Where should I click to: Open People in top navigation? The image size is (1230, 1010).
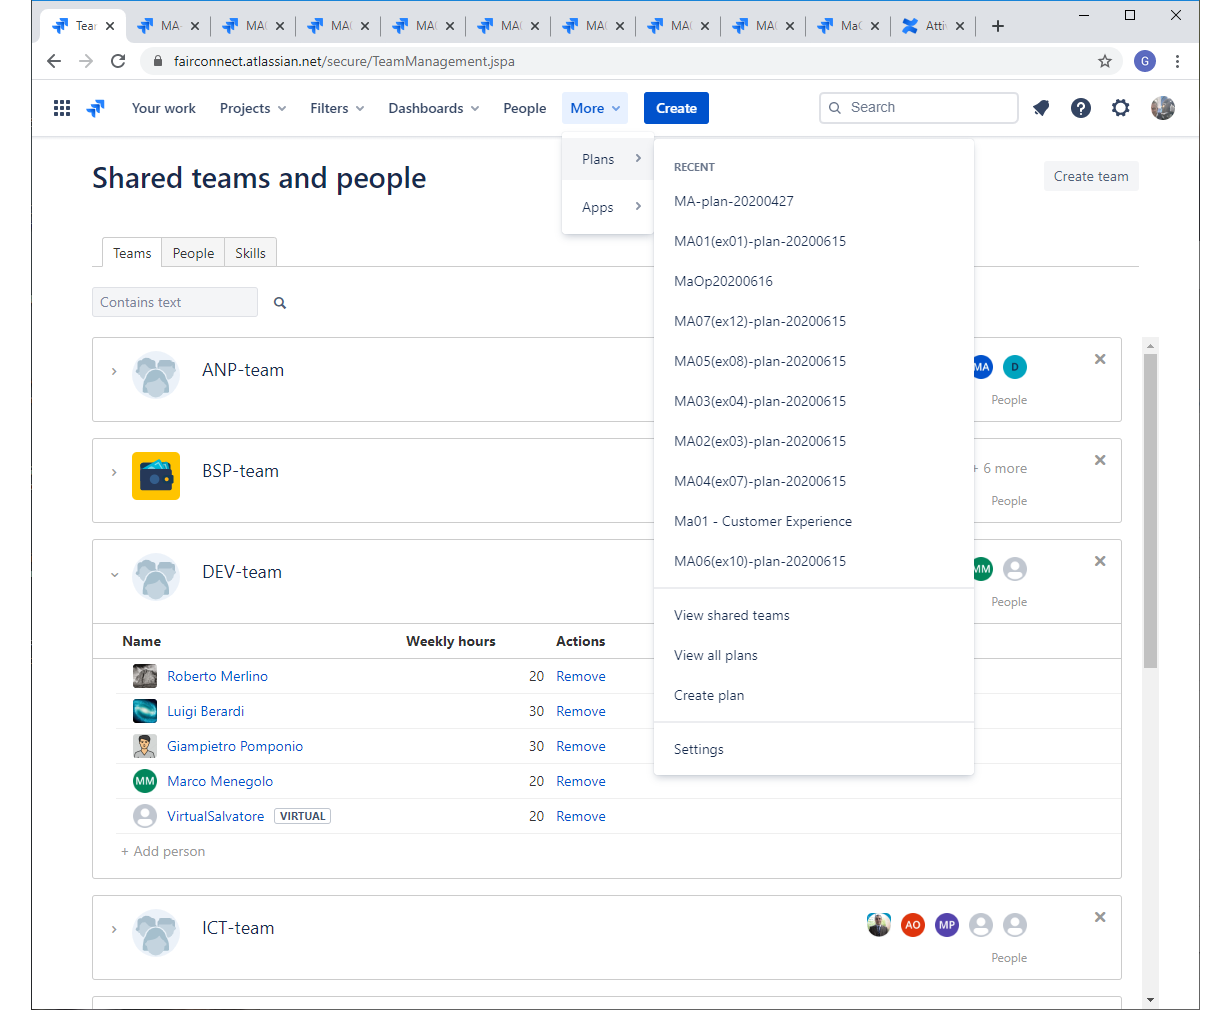coord(525,108)
